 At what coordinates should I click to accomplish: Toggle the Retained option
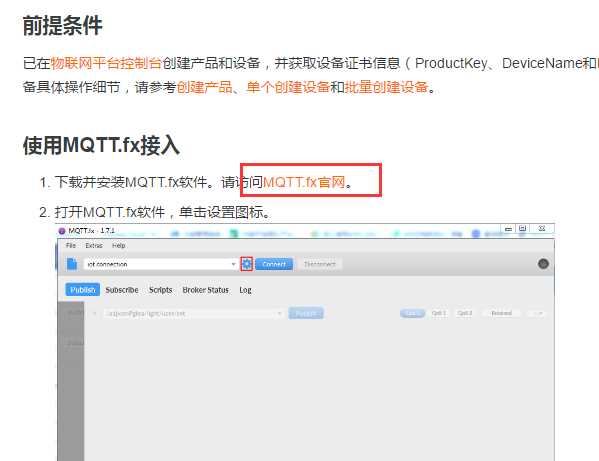click(x=501, y=313)
